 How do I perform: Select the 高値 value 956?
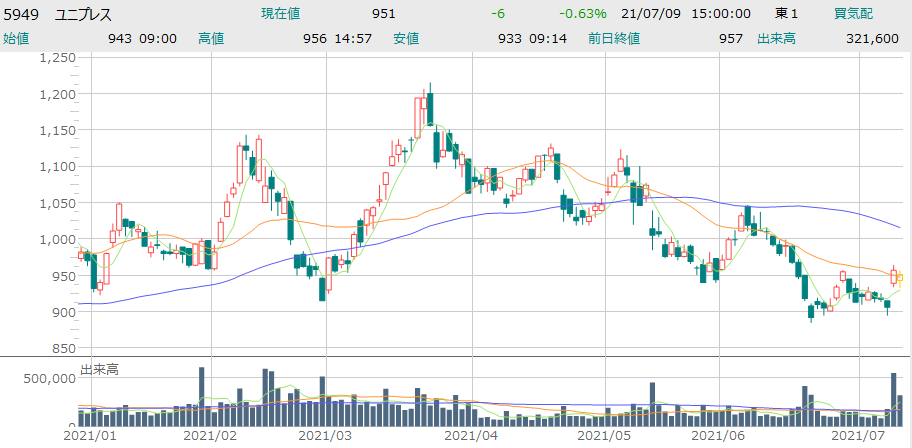pos(315,39)
